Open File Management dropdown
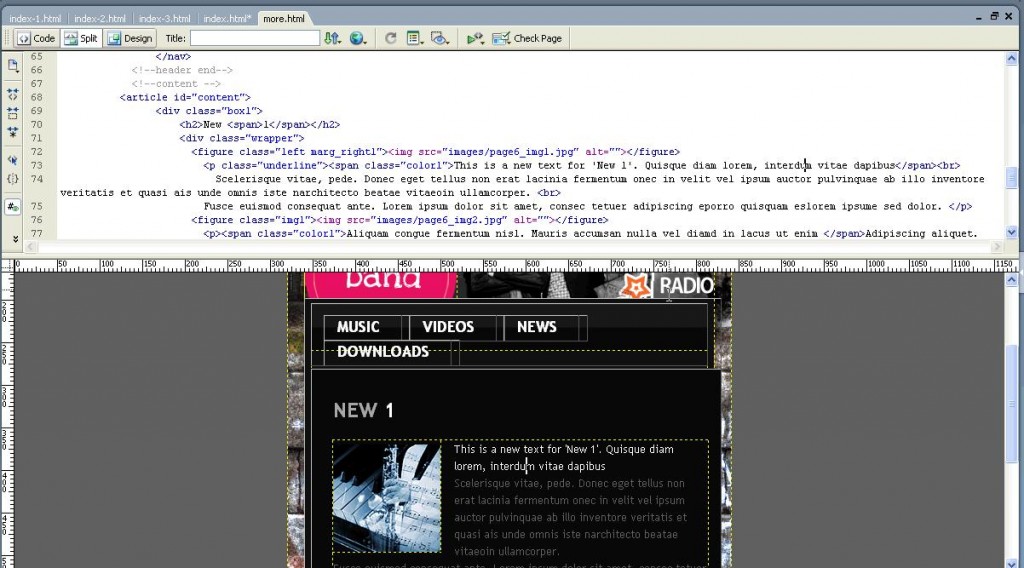This screenshot has height=568, width=1024. point(332,39)
